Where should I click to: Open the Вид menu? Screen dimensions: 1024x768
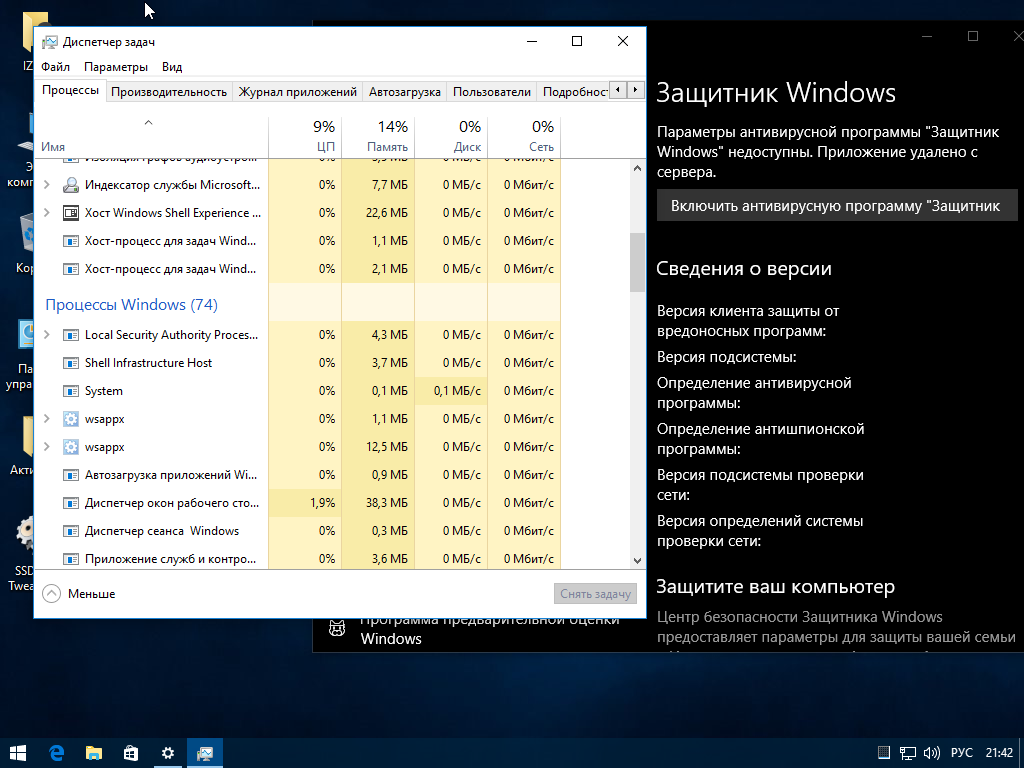(x=172, y=67)
